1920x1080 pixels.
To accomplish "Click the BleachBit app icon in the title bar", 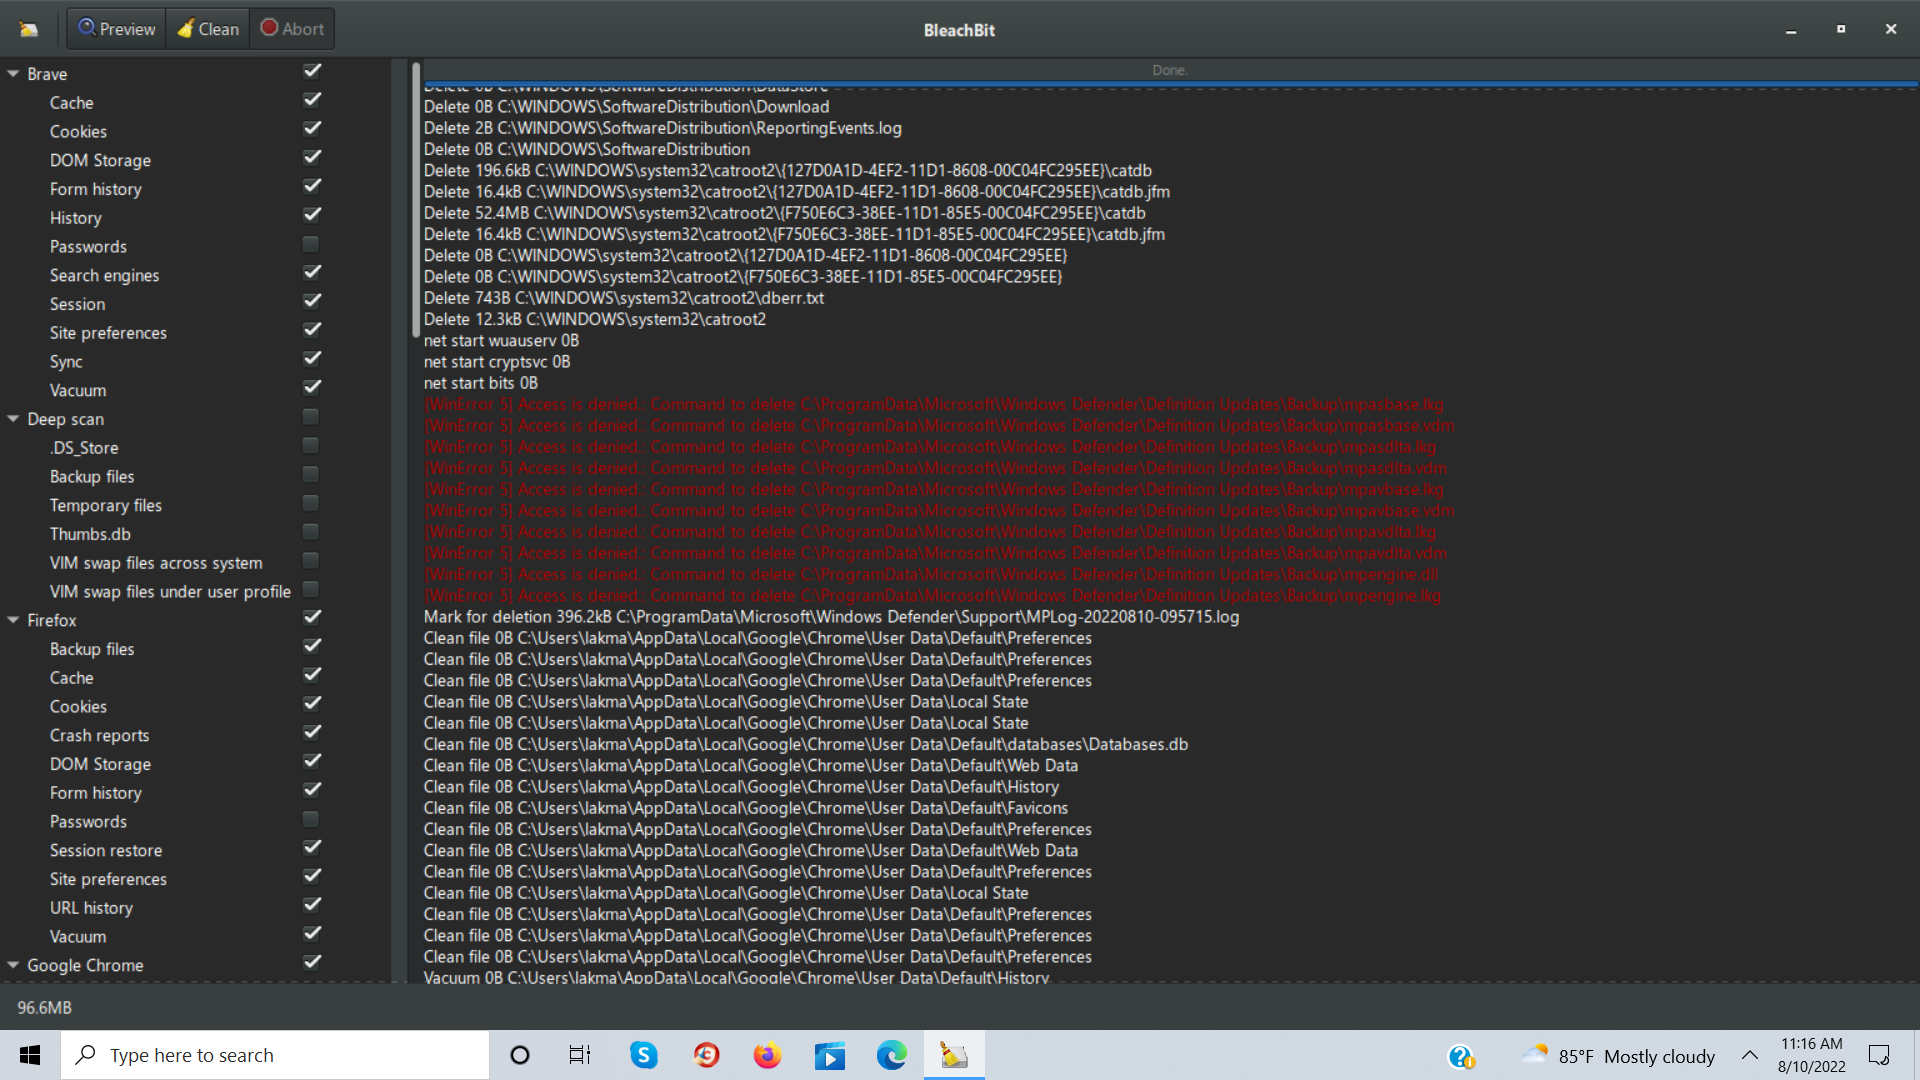I will [29, 28].
